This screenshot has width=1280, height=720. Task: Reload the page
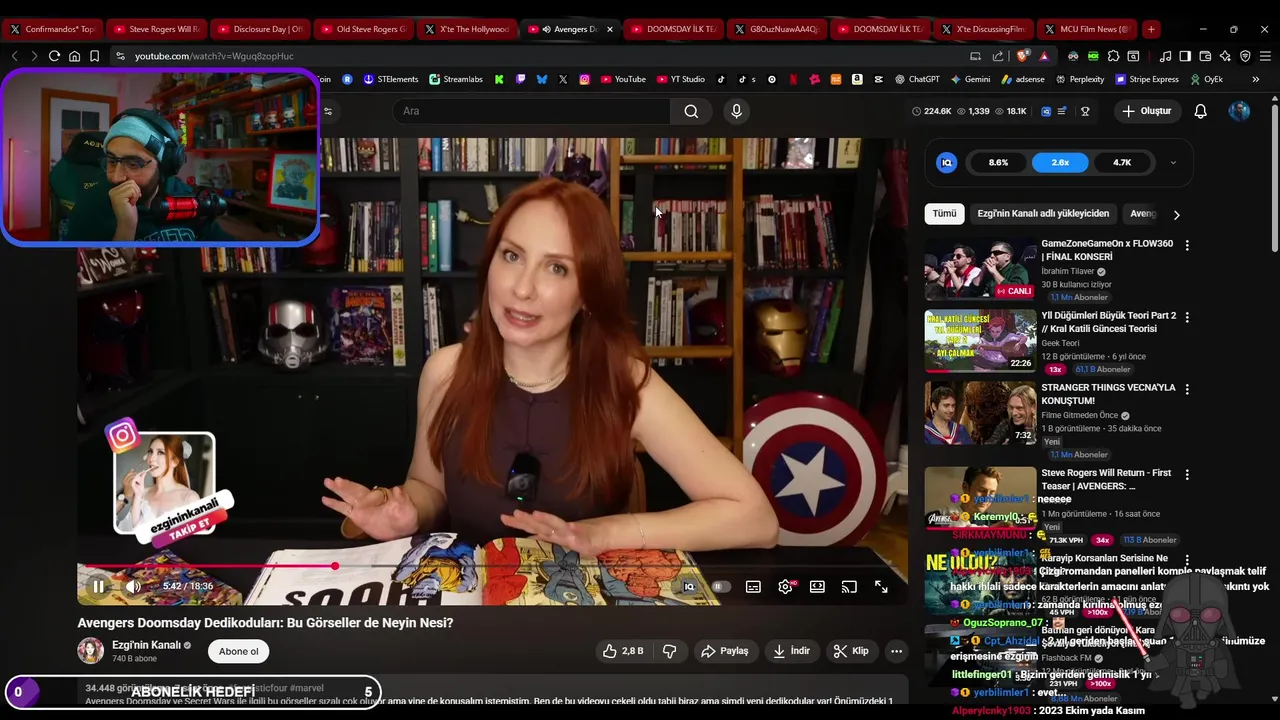click(54, 56)
